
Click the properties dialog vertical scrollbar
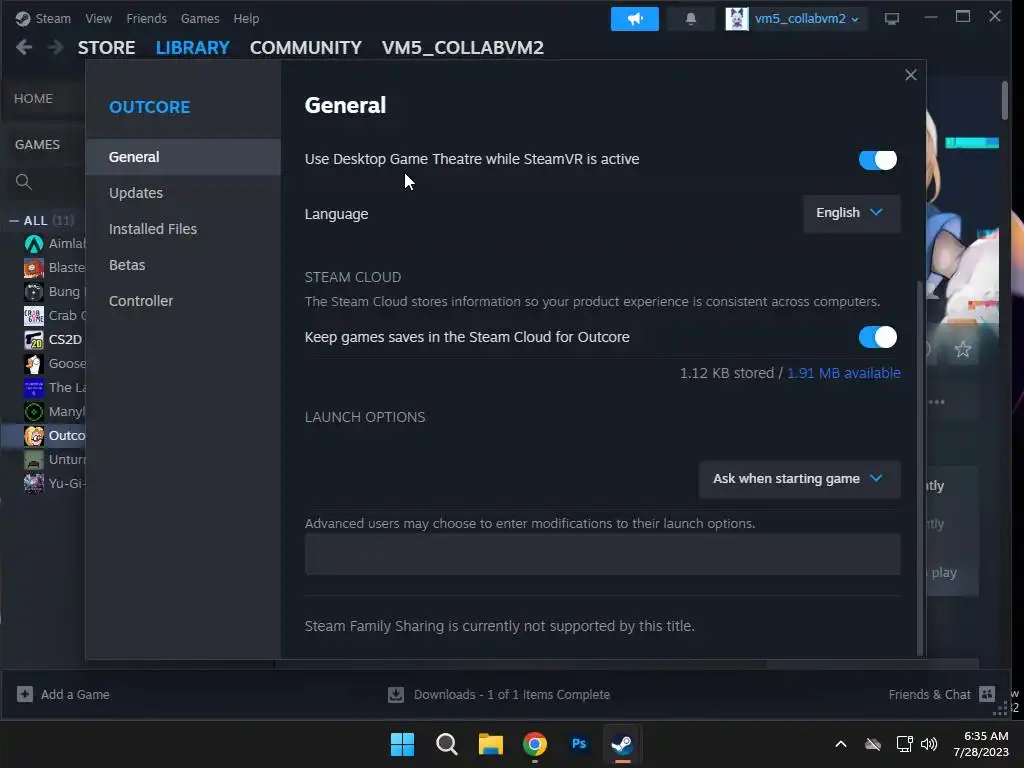click(x=920, y=467)
